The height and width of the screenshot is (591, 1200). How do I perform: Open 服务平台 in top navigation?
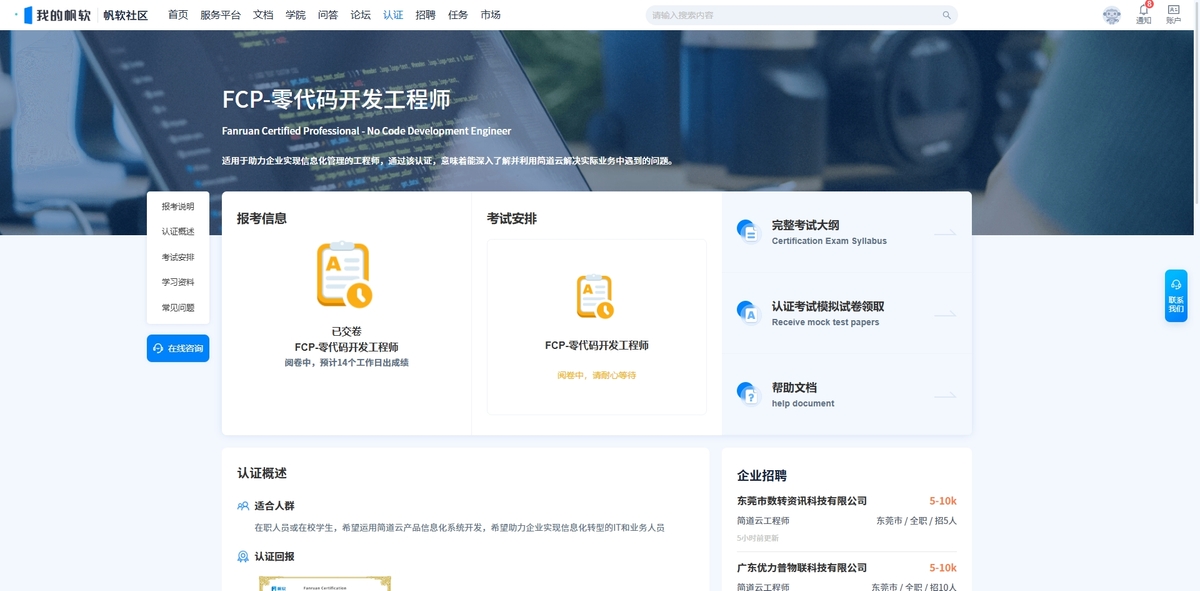pos(220,15)
